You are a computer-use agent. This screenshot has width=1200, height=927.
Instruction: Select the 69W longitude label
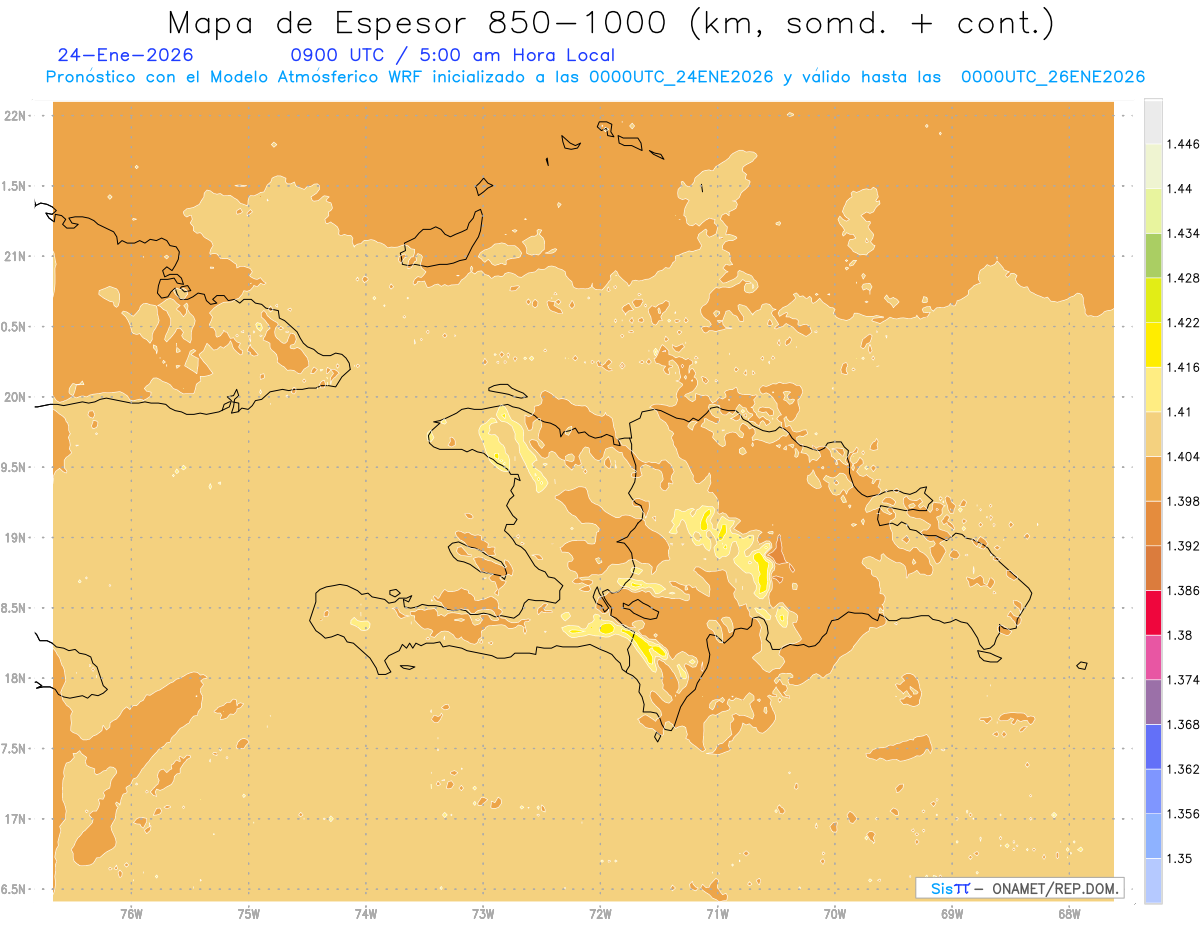952,914
